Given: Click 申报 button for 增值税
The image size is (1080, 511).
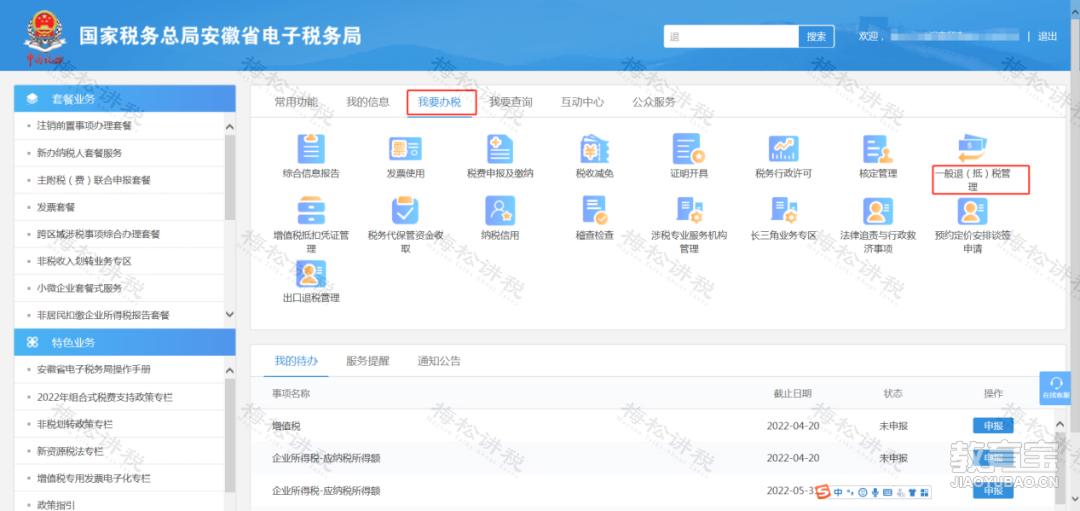Looking at the screenshot, I should [x=992, y=426].
